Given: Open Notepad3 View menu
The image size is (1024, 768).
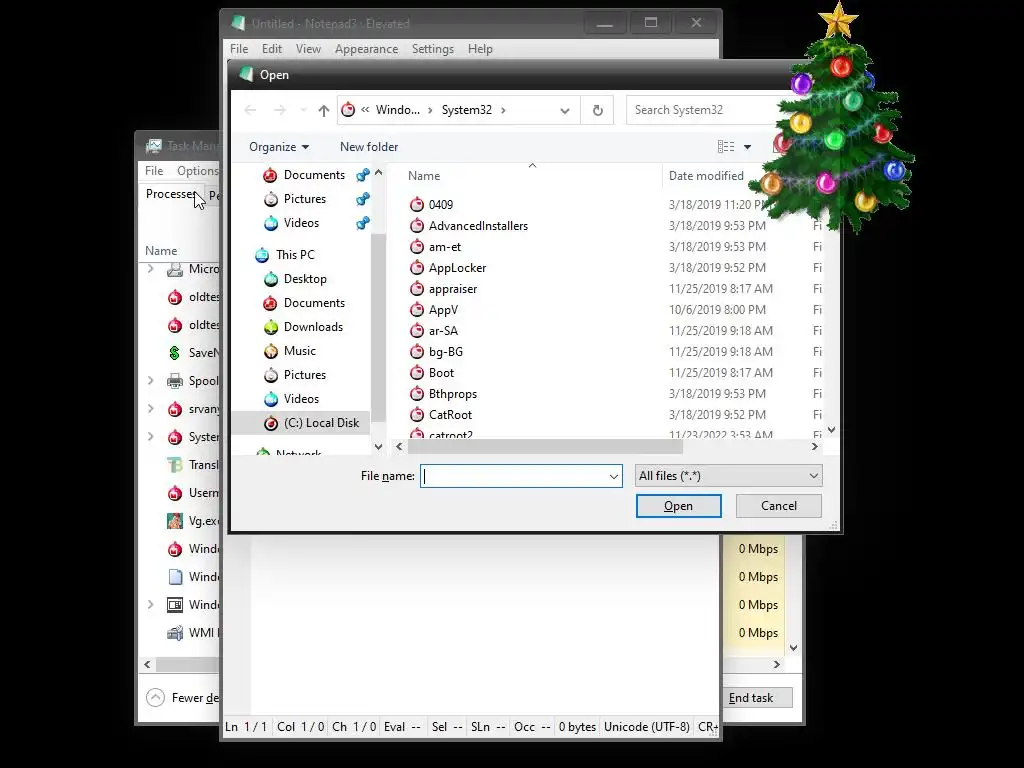Looking at the screenshot, I should click(308, 49).
